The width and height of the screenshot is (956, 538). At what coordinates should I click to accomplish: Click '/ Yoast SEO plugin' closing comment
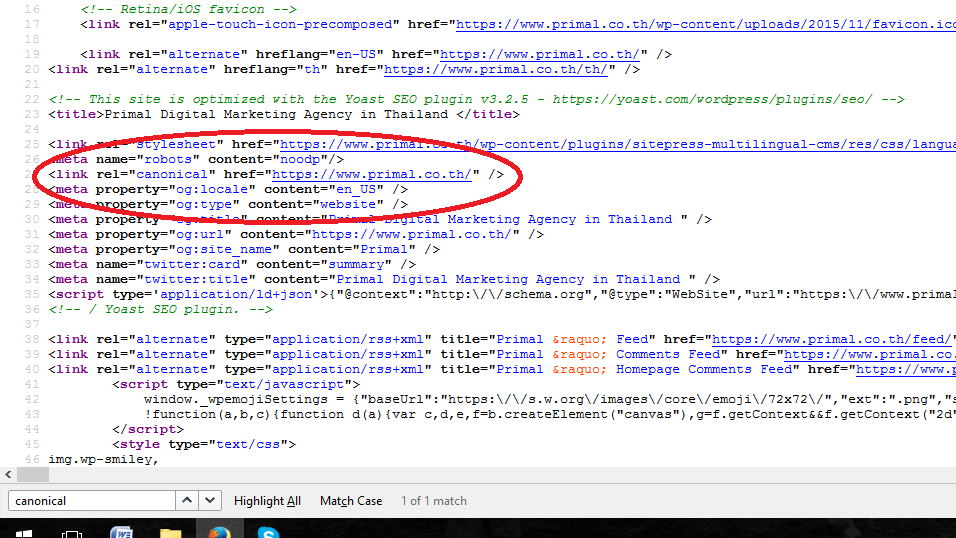(161, 309)
